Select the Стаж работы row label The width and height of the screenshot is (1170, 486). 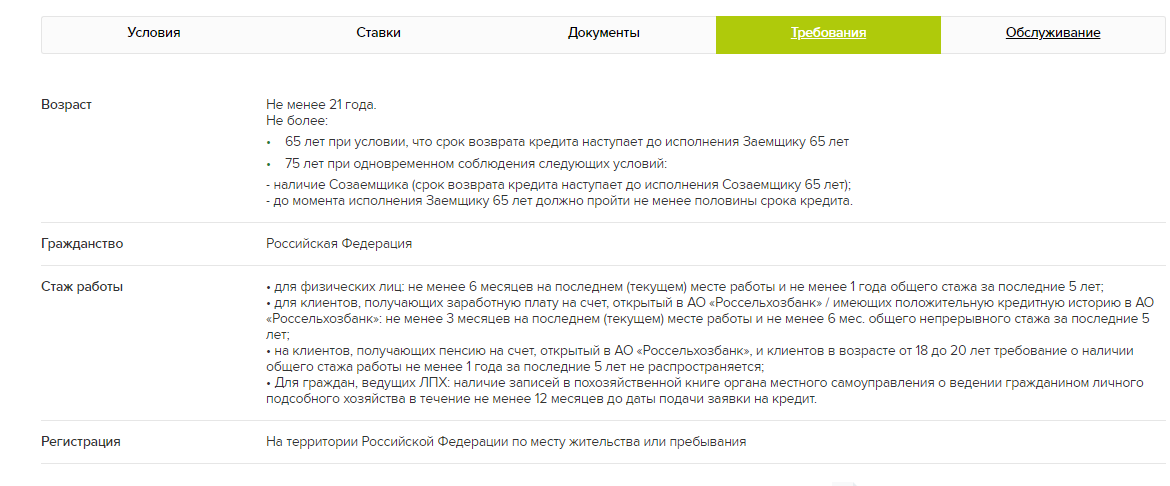click(82, 287)
